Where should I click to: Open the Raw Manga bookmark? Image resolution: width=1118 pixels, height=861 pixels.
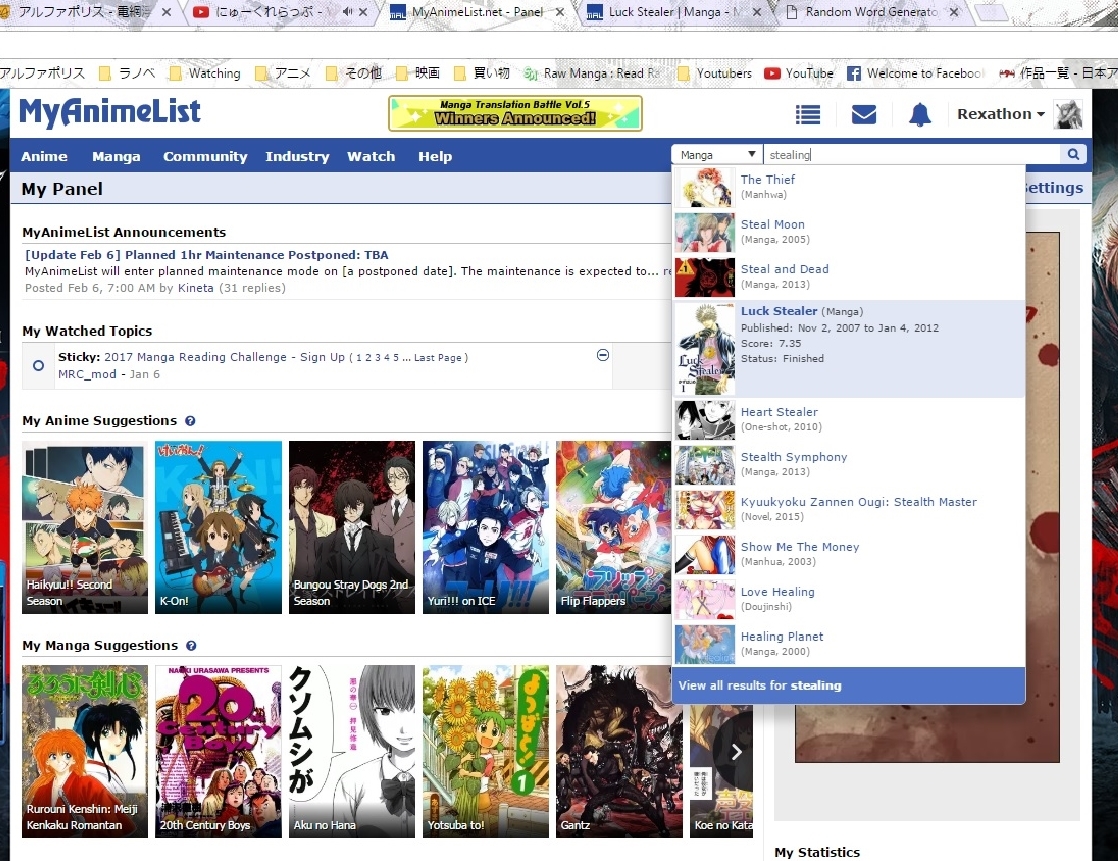(x=592, y=73)
